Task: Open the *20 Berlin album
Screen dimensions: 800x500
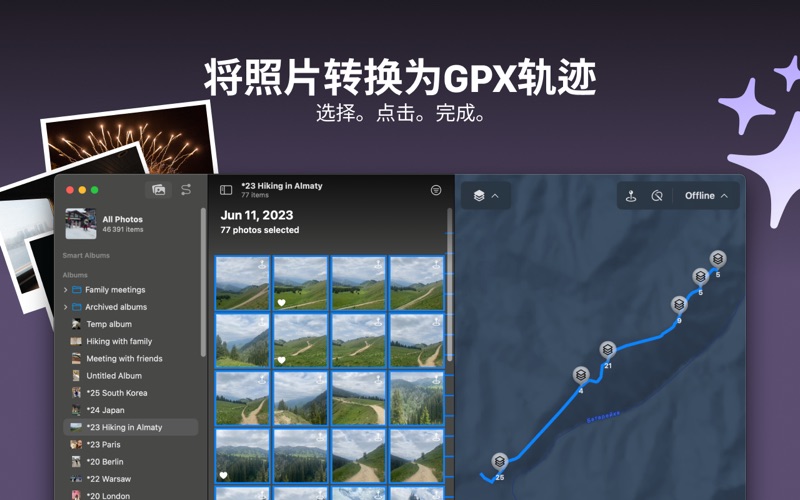Action: point(130,462)
